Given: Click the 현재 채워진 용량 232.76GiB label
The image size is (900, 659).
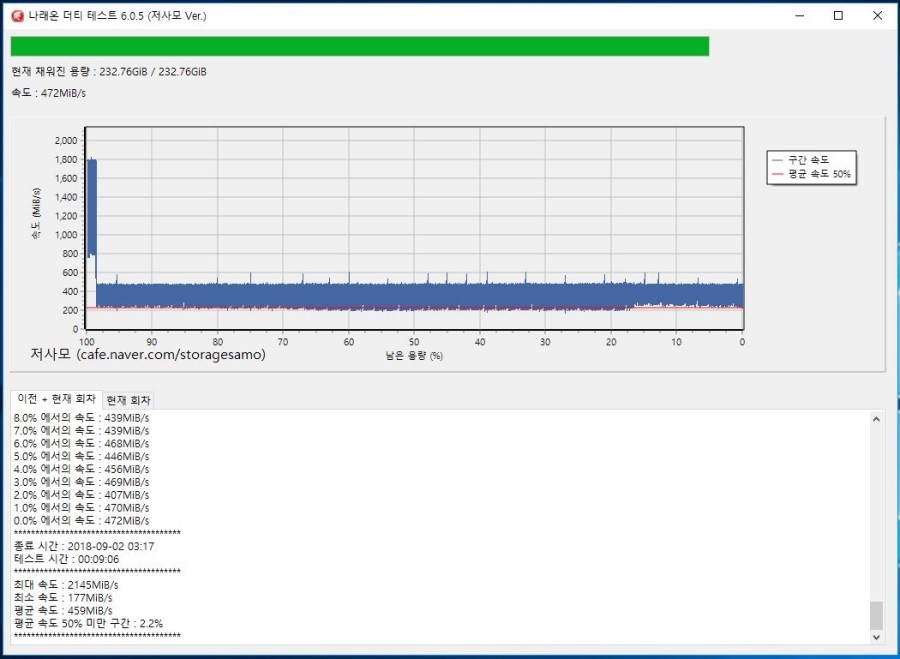Looking at the screenshot, I should 109,72.
